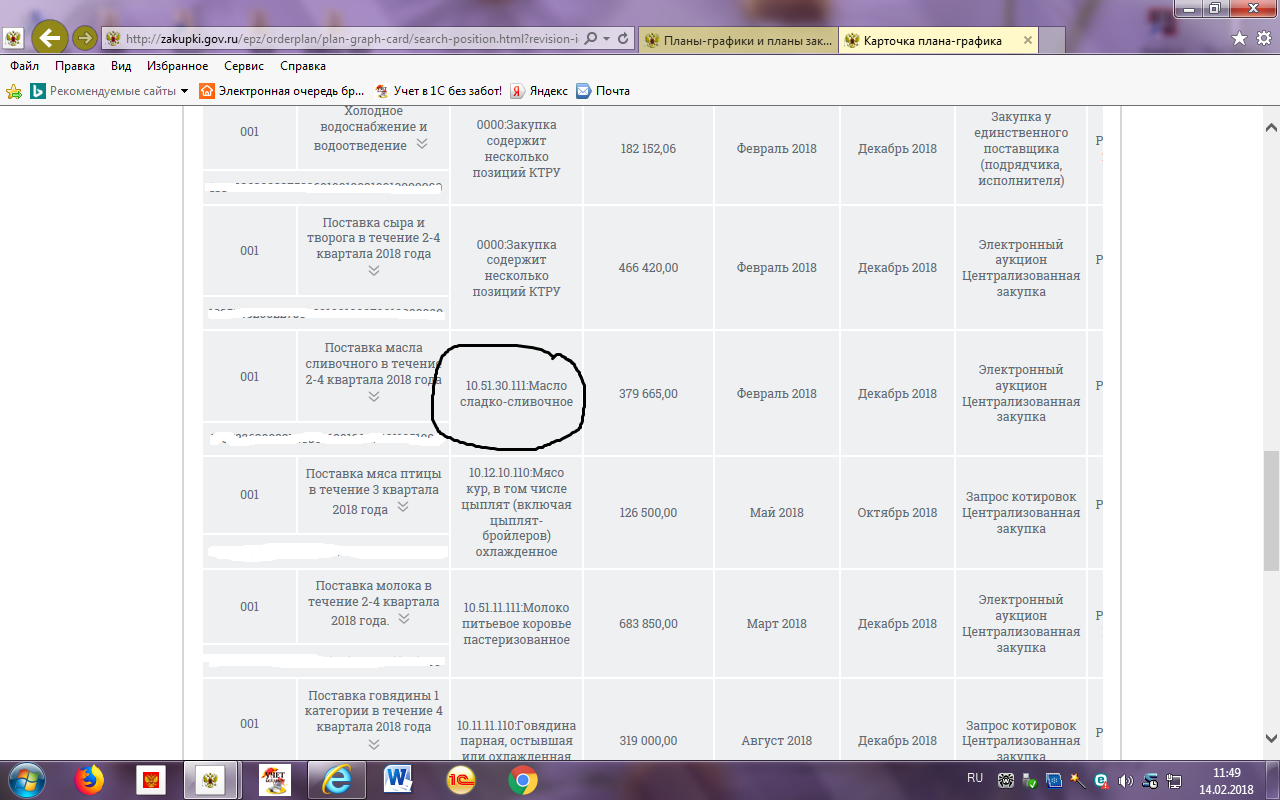The height and width of the screenshot is (800, 1280).
Task: Launch Firefox from the taskbar
Action: (90, 779)
